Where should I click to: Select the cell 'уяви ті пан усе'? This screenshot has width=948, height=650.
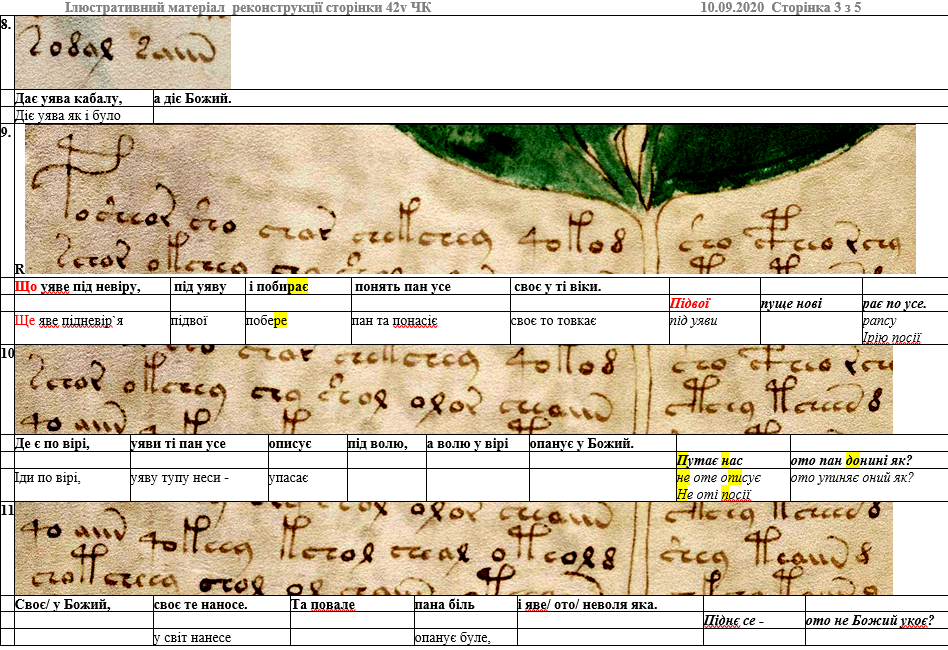point(199,443)
